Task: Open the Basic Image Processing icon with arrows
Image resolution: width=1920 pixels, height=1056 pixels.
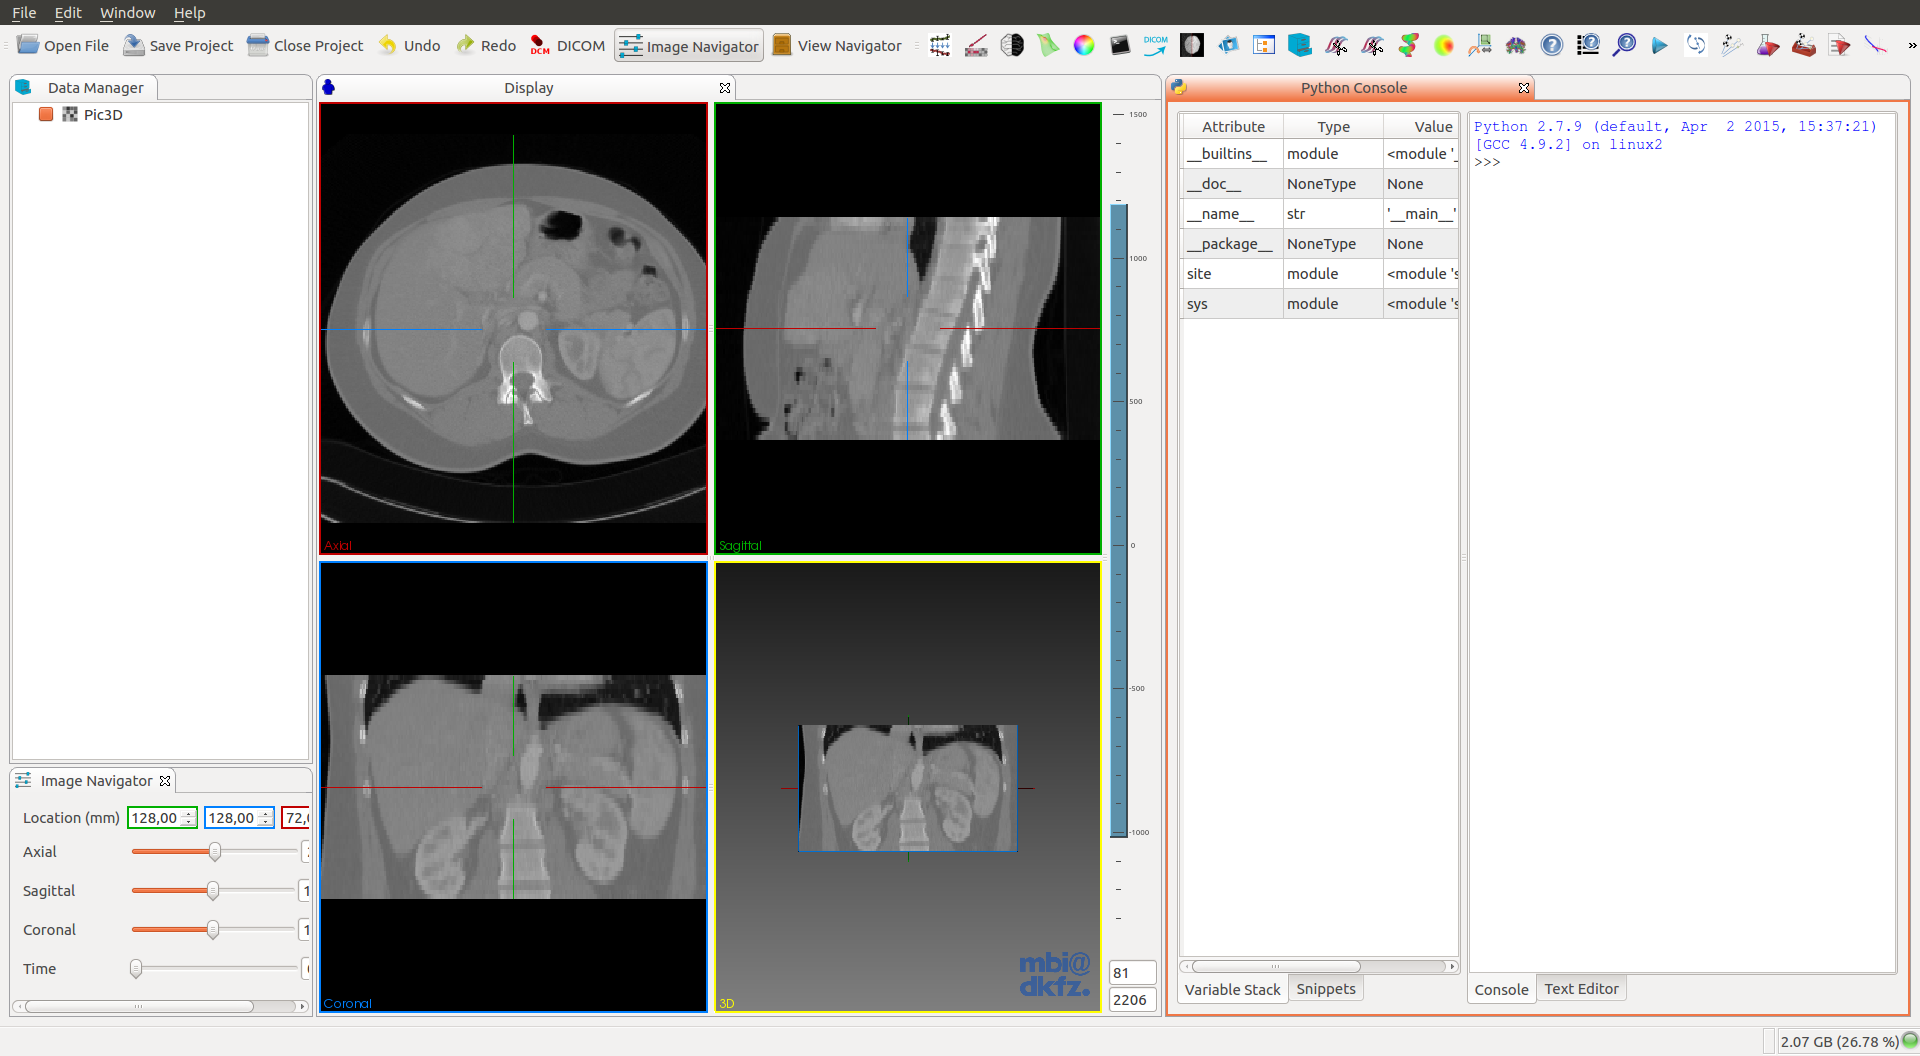Action: click(x=940, y=45)
